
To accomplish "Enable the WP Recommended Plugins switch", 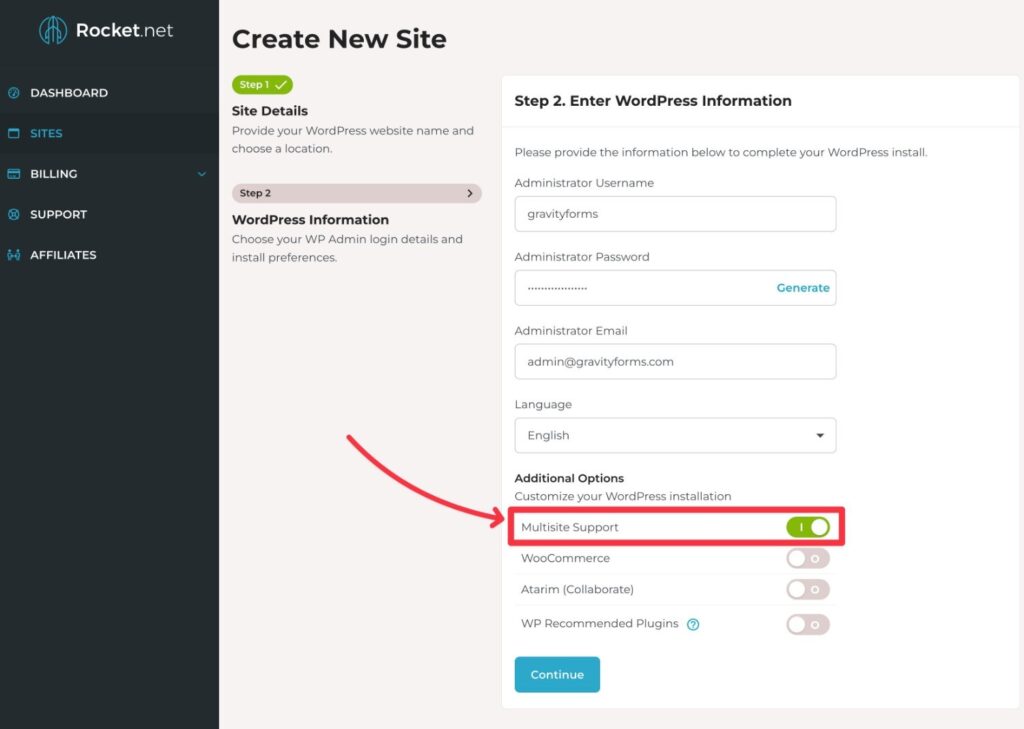I will coord(807,624).
